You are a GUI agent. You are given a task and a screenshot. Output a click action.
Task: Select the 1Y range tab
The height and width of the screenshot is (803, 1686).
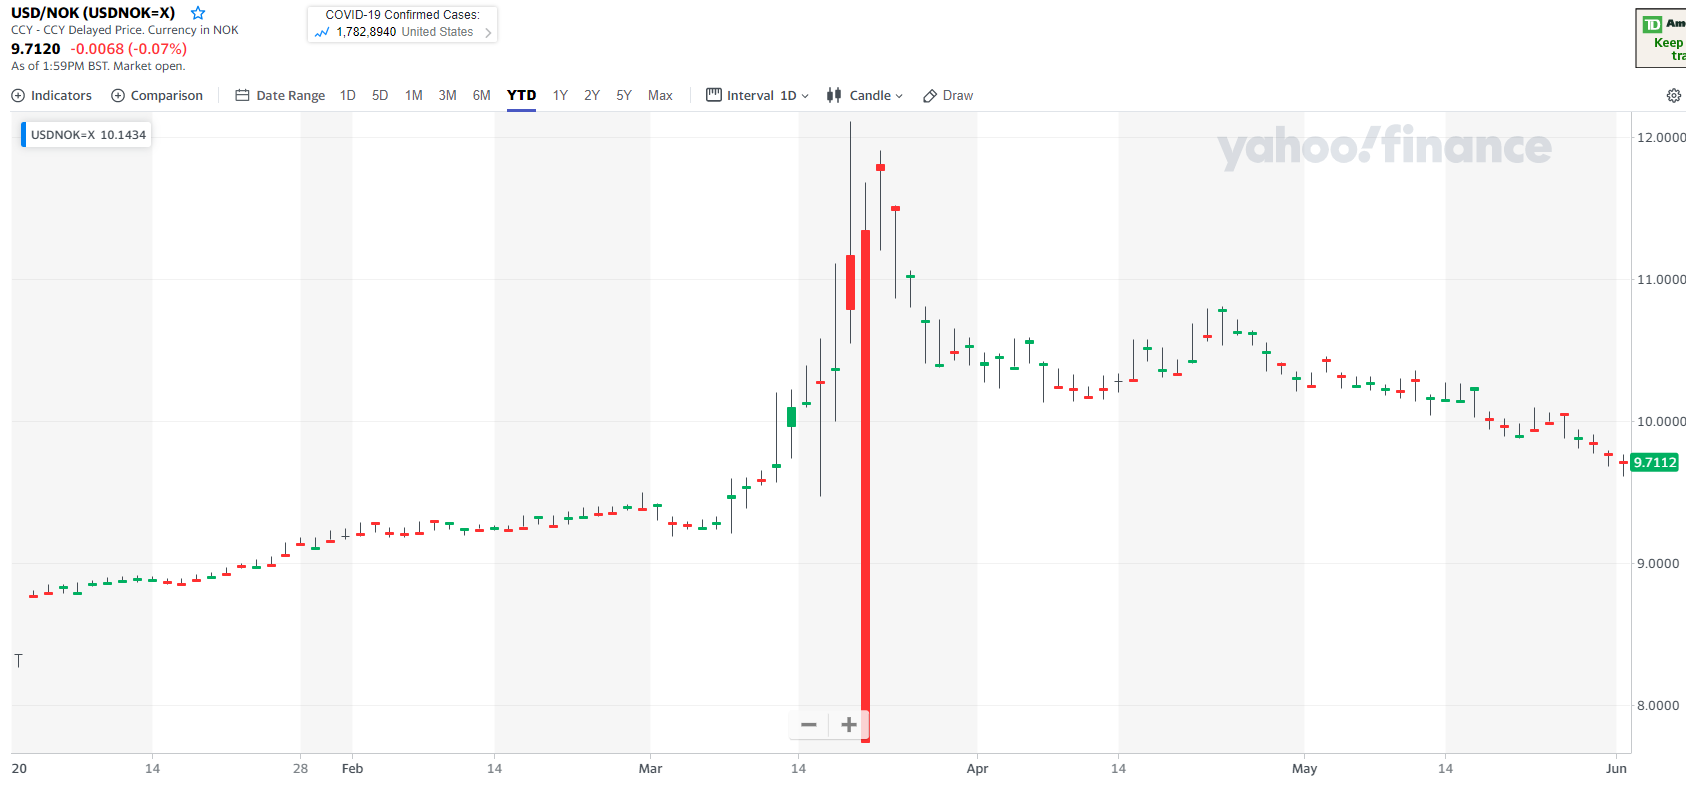pos(560,96)
